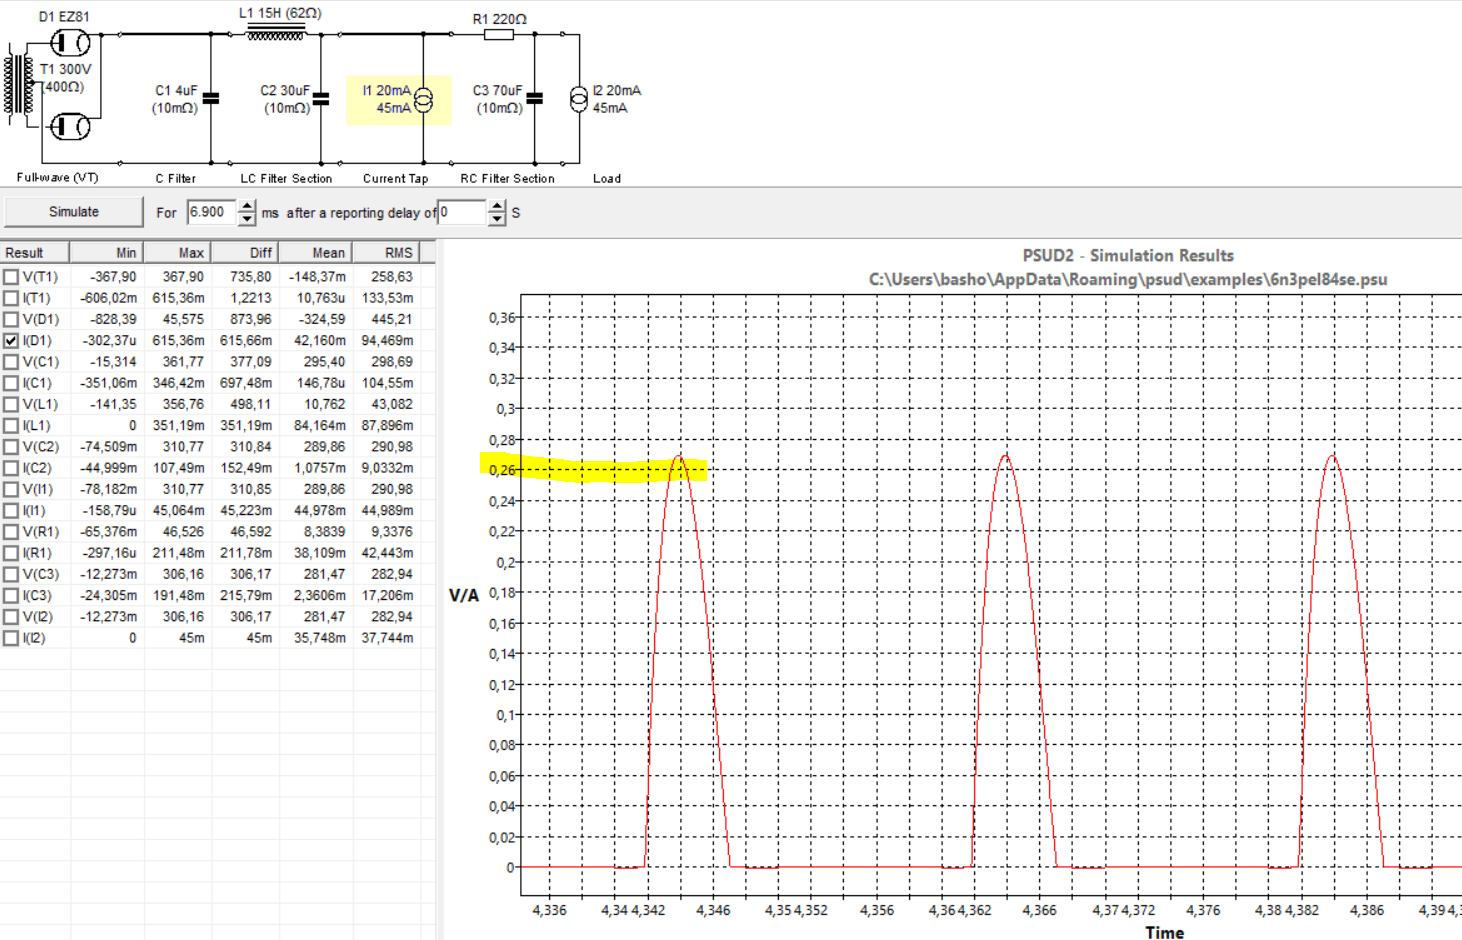Enable the V(D1) trace checkbox
Image resolution: width=1462 pixels, height=940 pixels.
click(11, 319)
